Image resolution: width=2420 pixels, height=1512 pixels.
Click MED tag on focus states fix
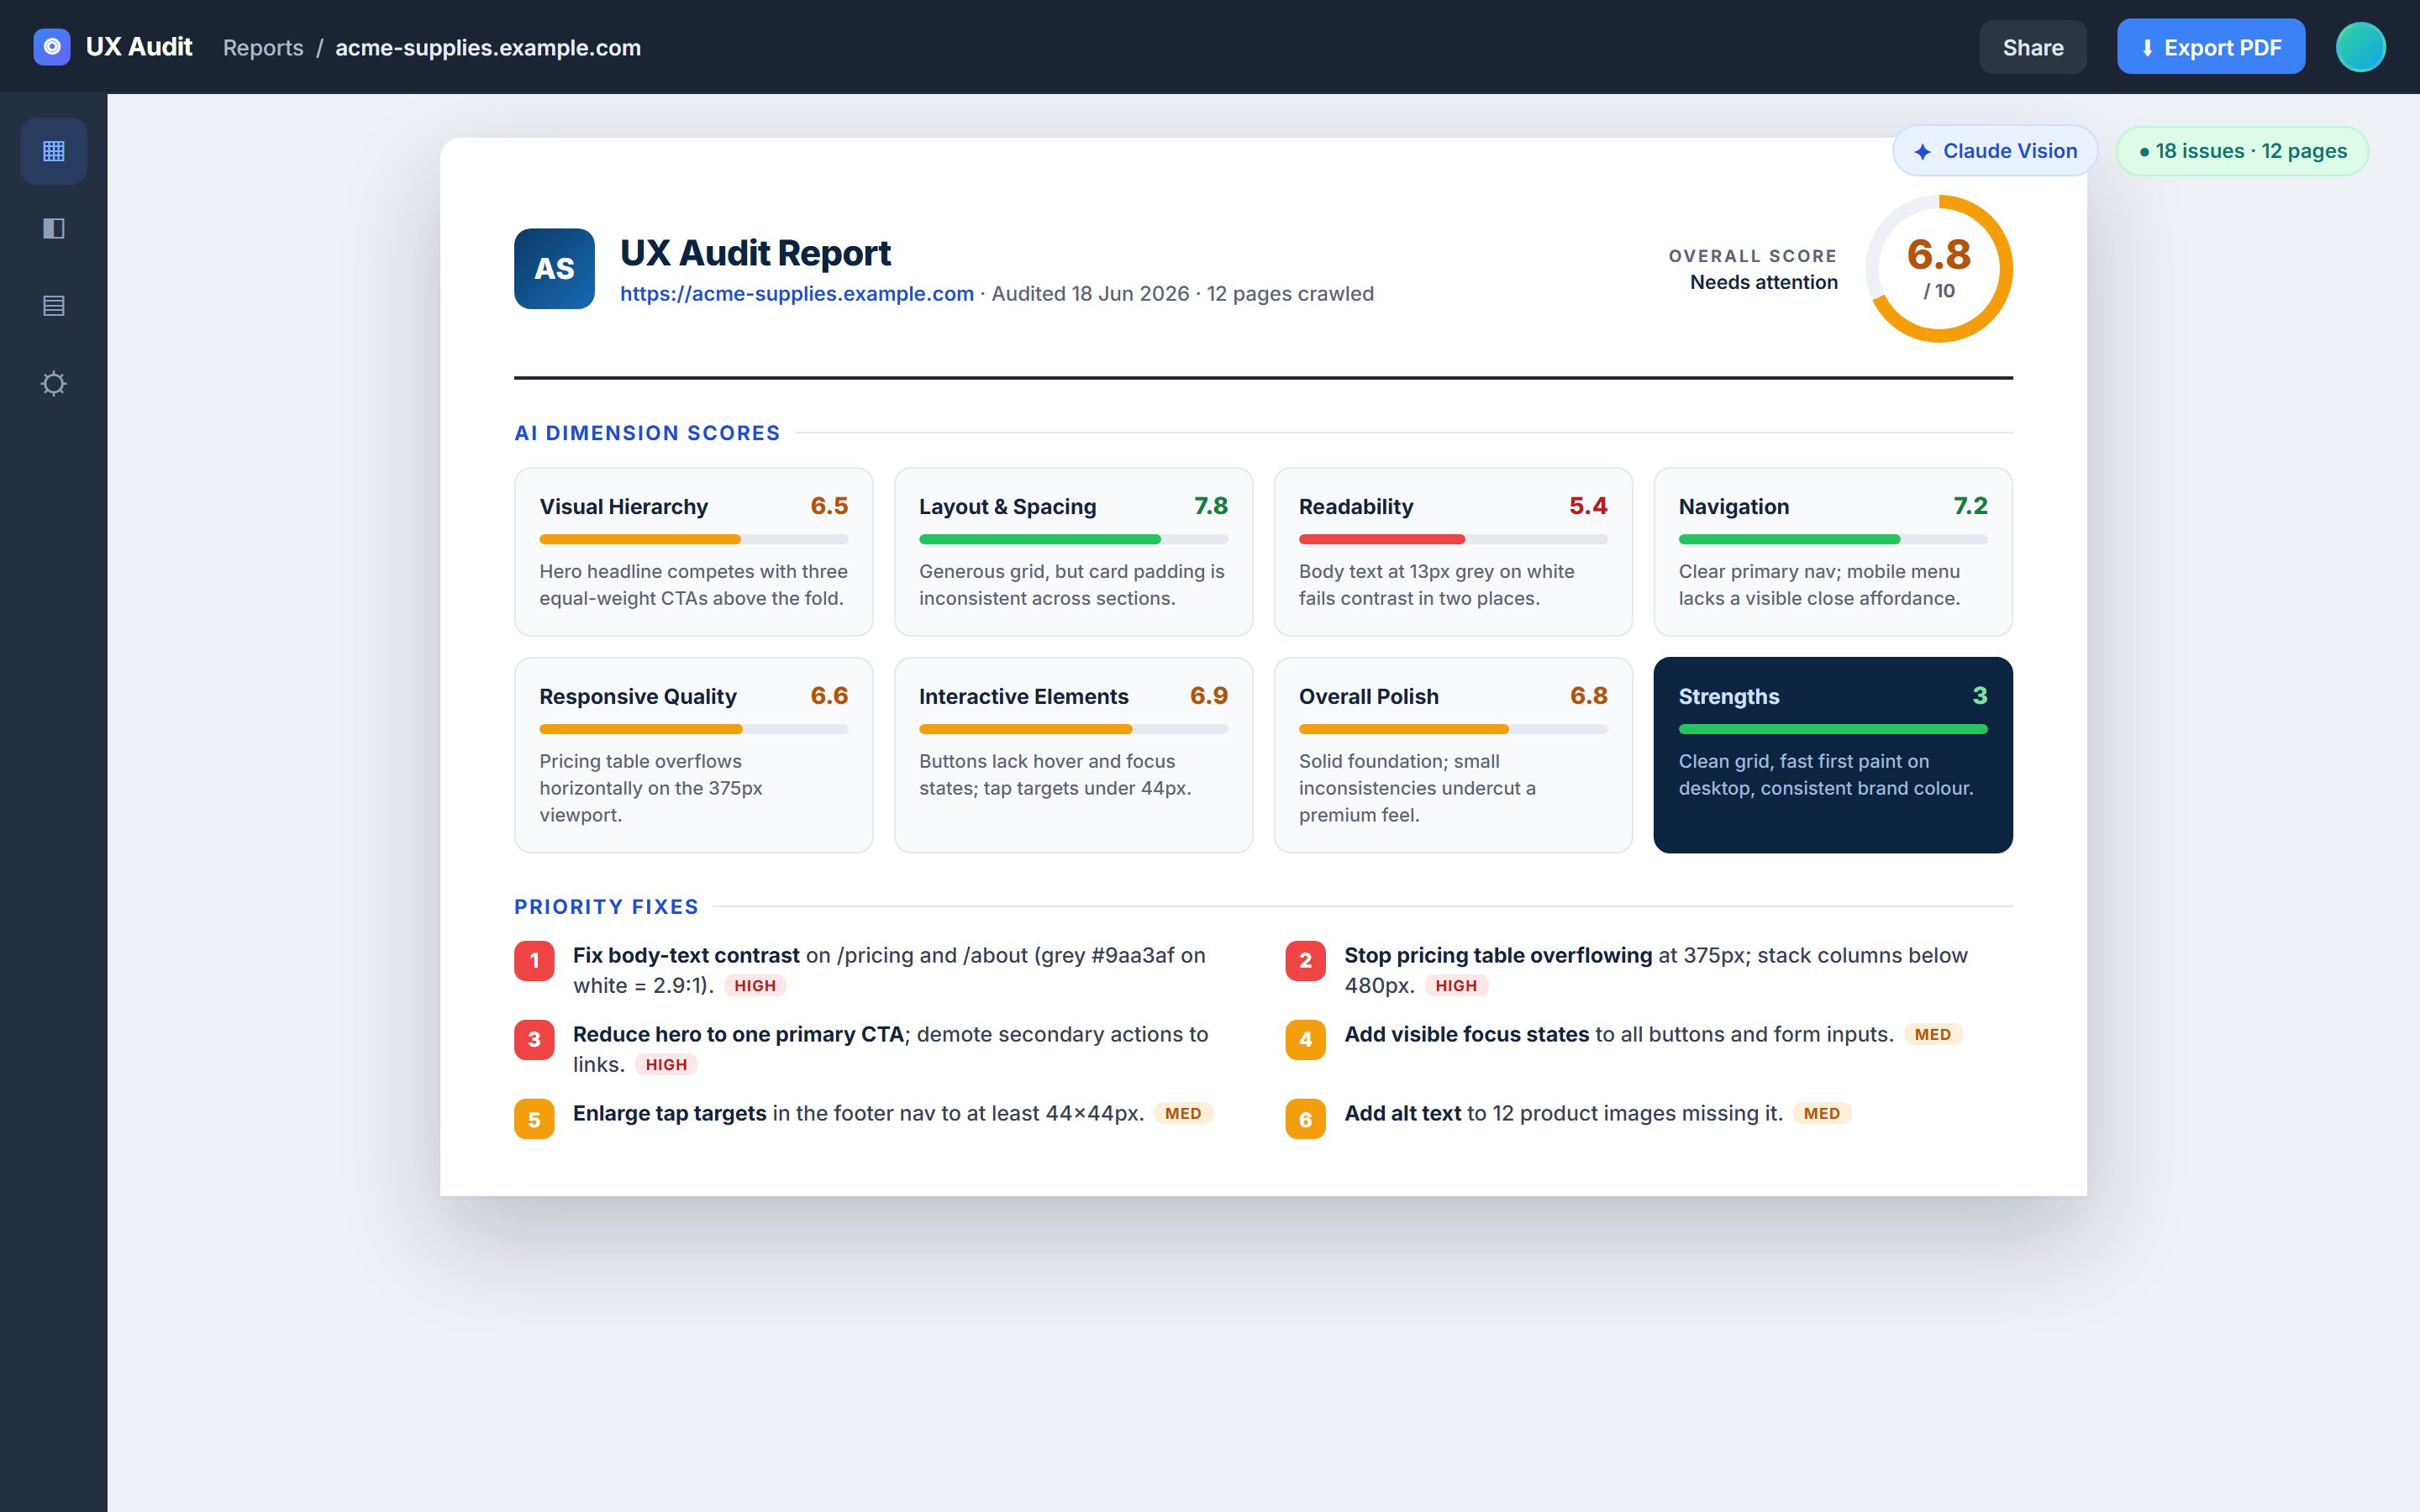pos(1933,1035)
